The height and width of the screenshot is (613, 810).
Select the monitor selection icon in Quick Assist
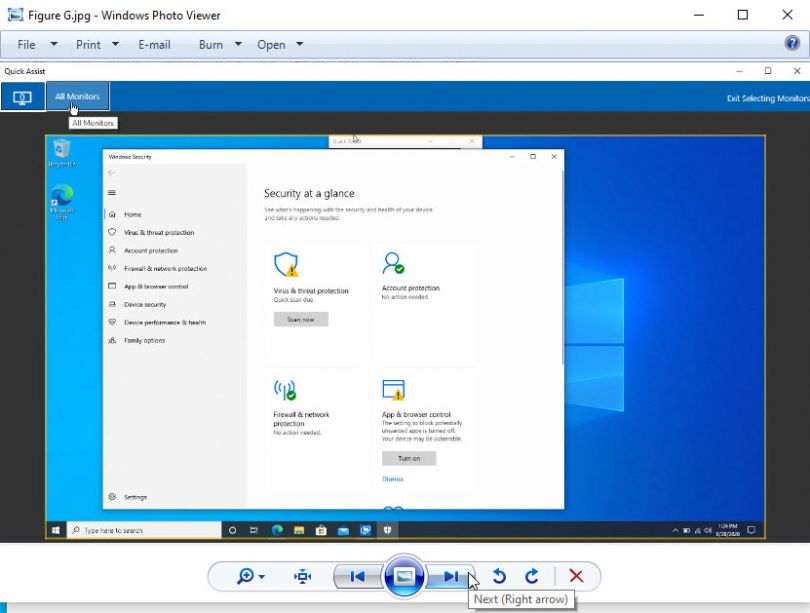click(x=22, y=96)
